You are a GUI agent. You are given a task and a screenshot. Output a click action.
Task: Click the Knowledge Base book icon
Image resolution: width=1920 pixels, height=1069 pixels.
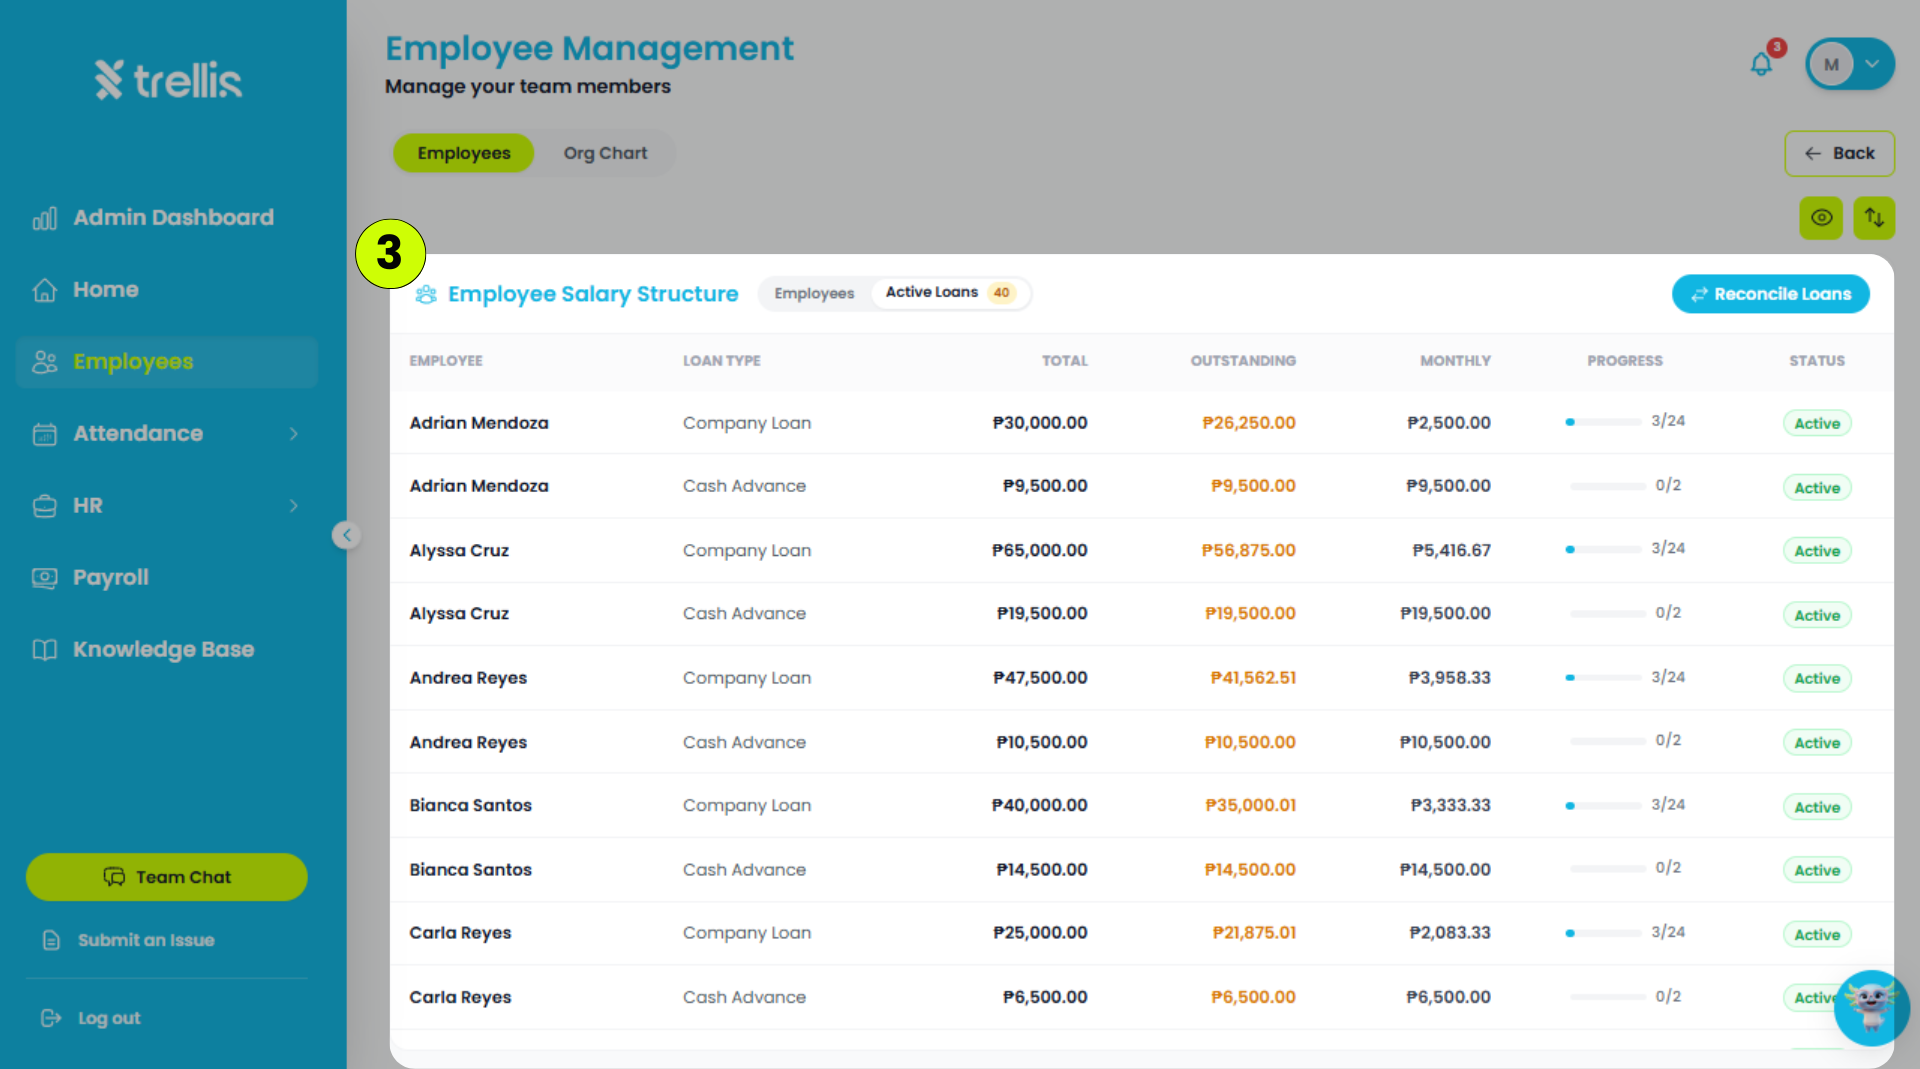pos(45,650)
